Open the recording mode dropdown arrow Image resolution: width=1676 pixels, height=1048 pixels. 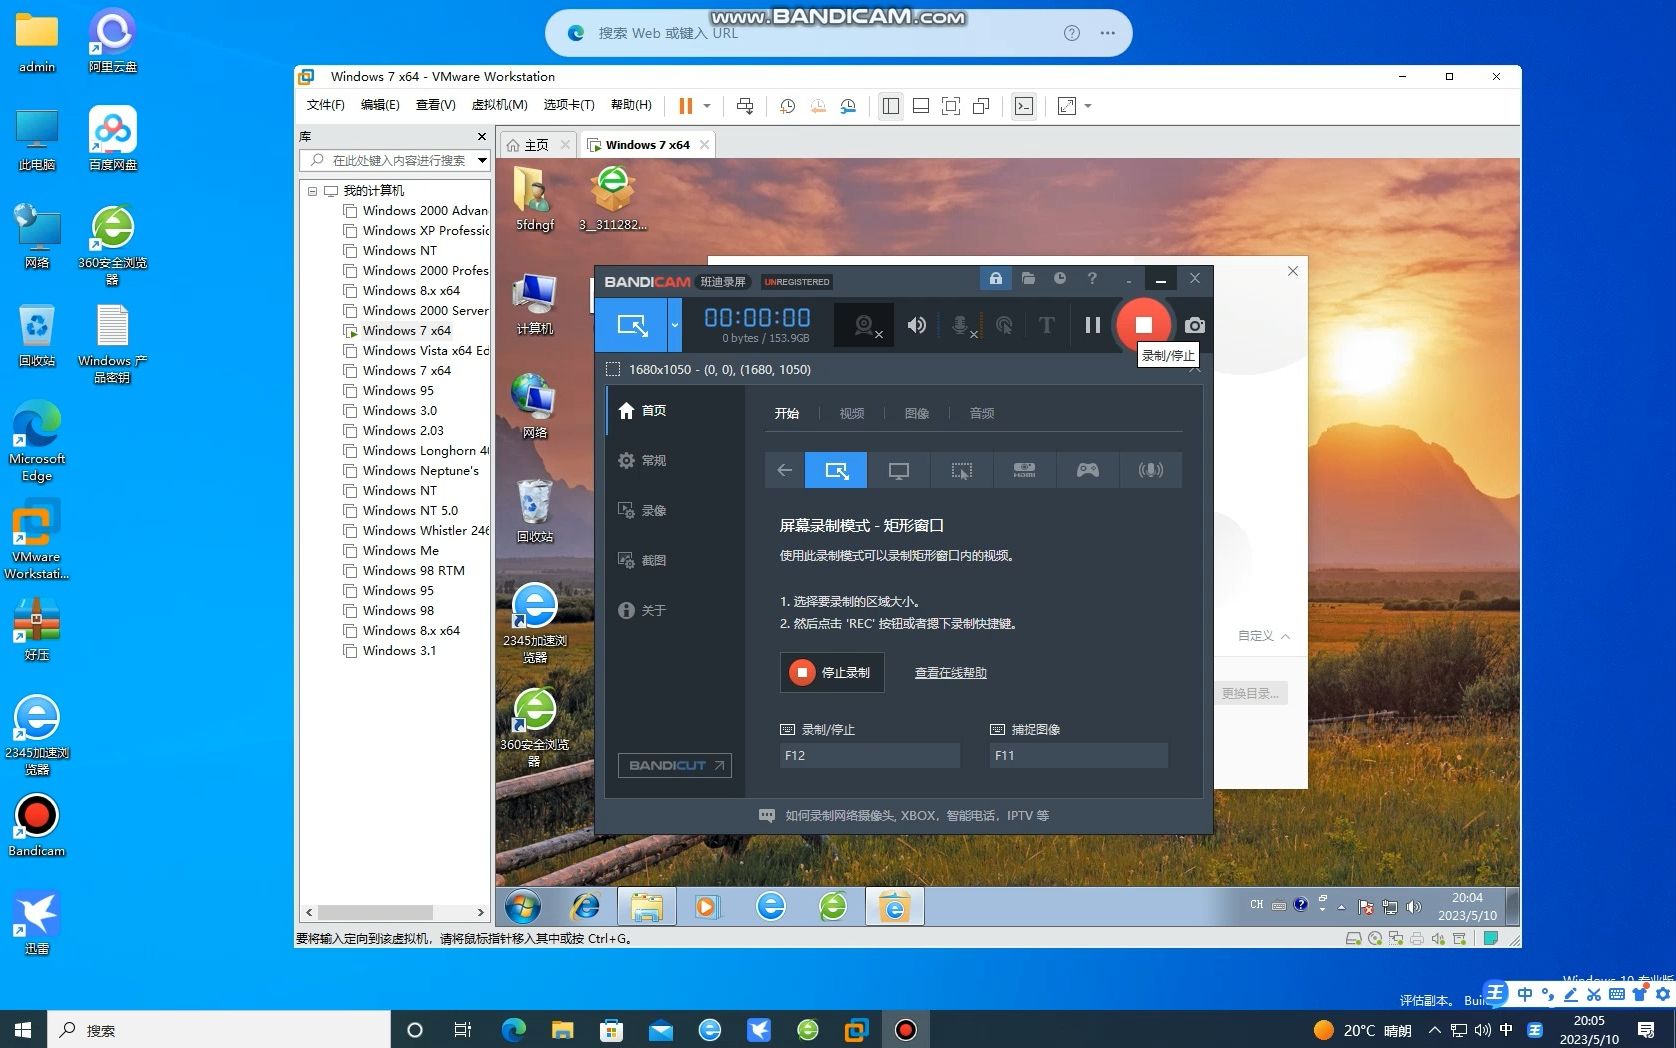click(x=675, y=325)
